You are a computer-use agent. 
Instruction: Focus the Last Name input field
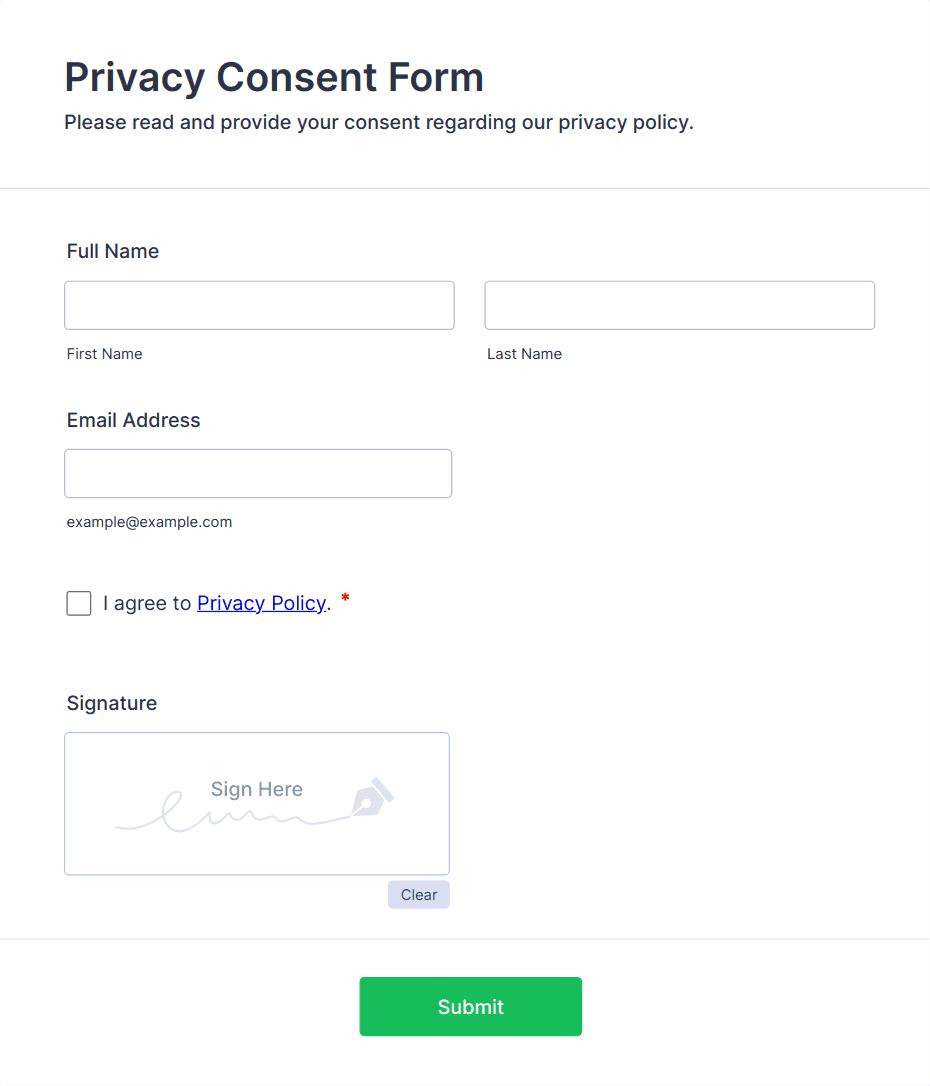click(679, 305)
